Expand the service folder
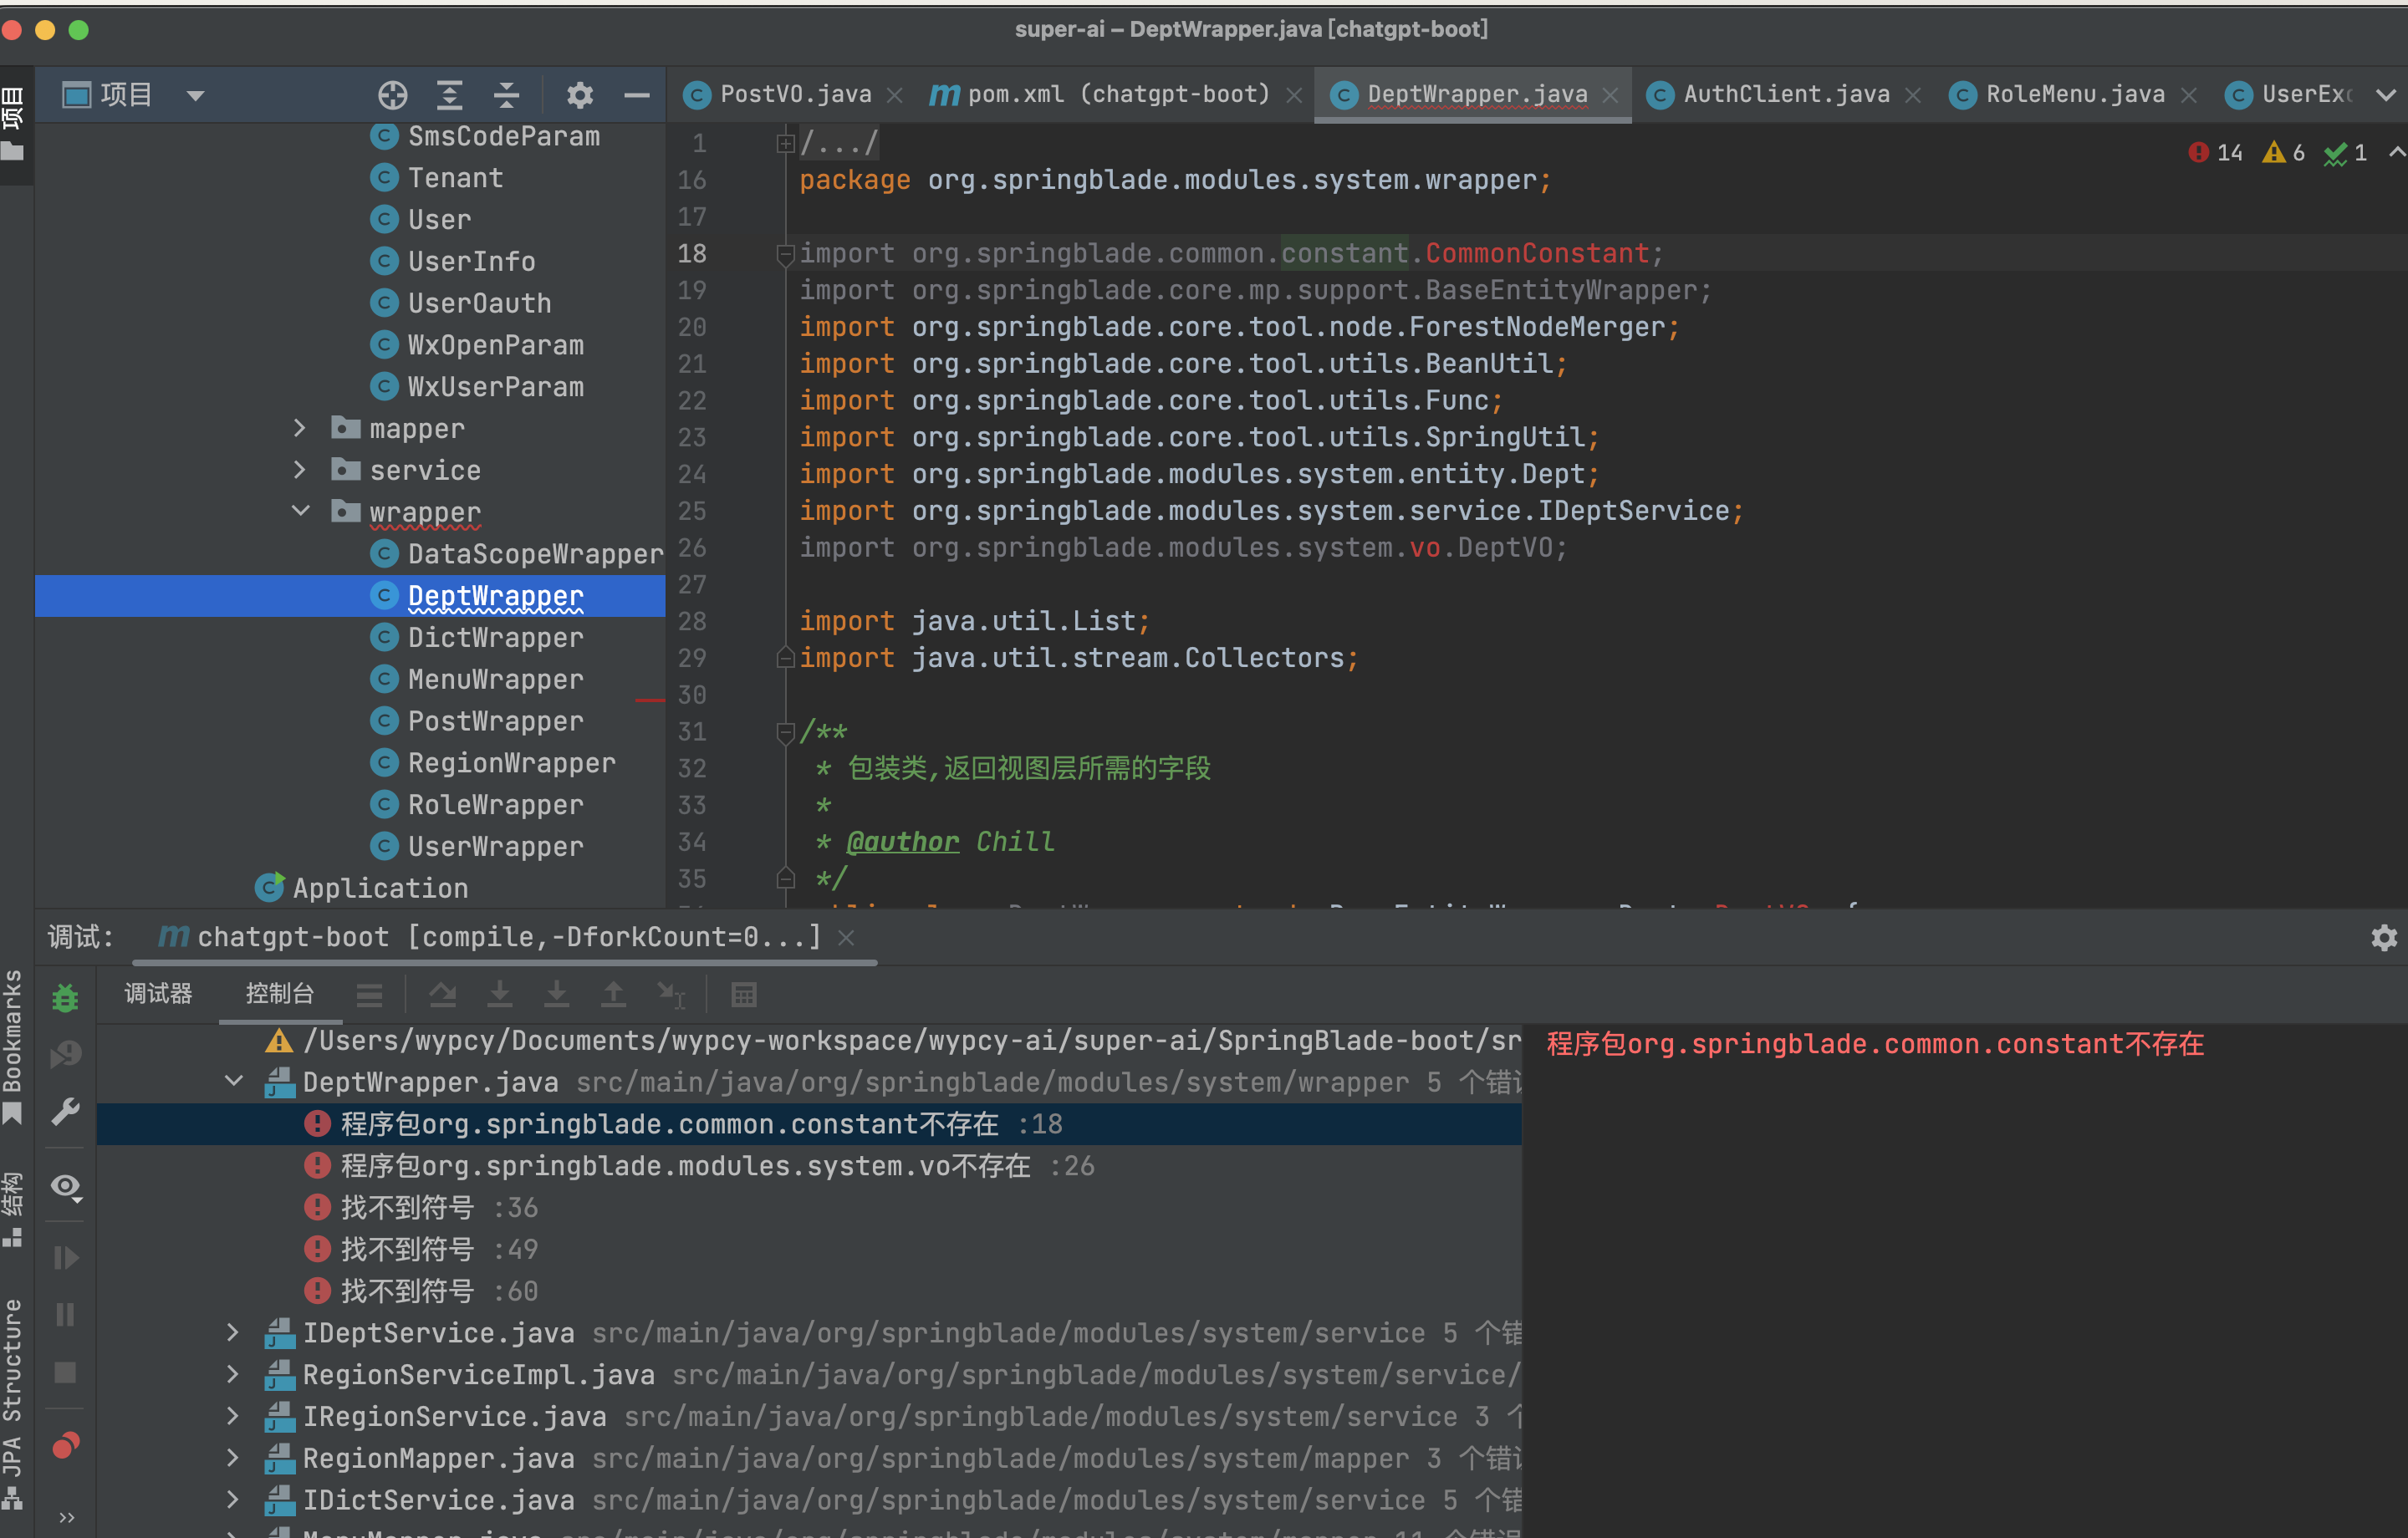2408x1538 pixels. (299, 470)
